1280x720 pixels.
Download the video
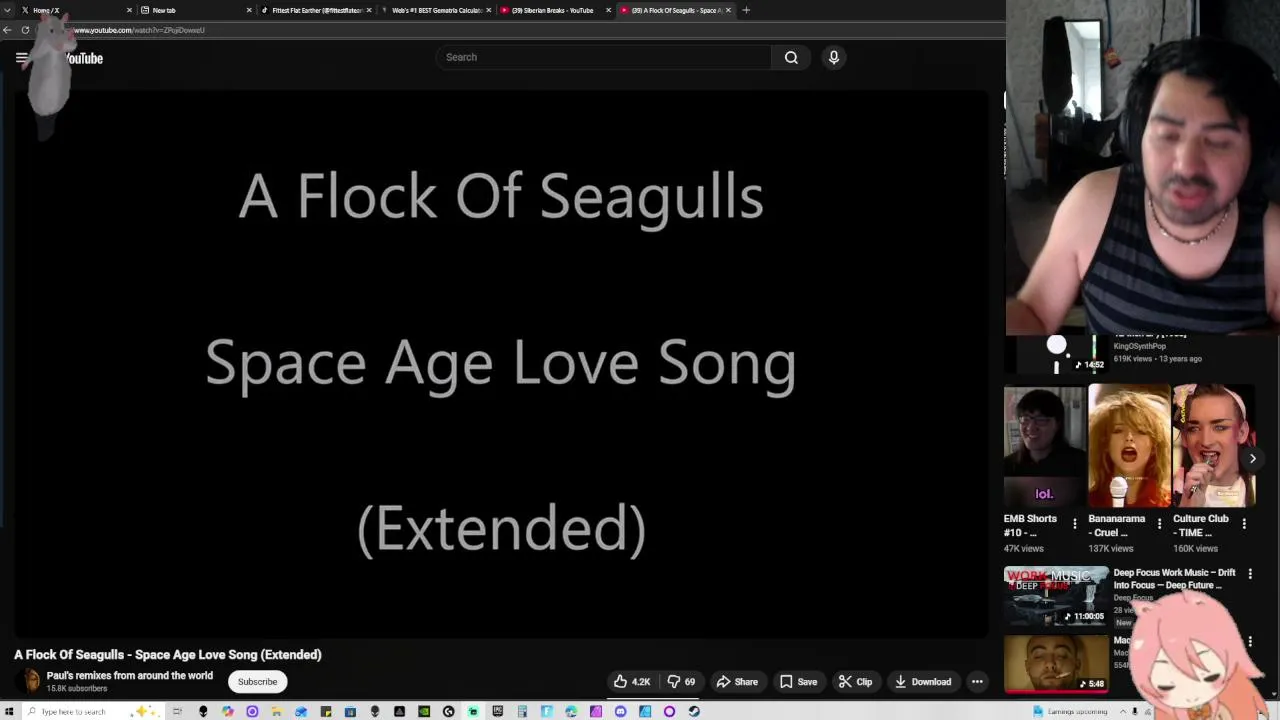[x=923, y=682]
